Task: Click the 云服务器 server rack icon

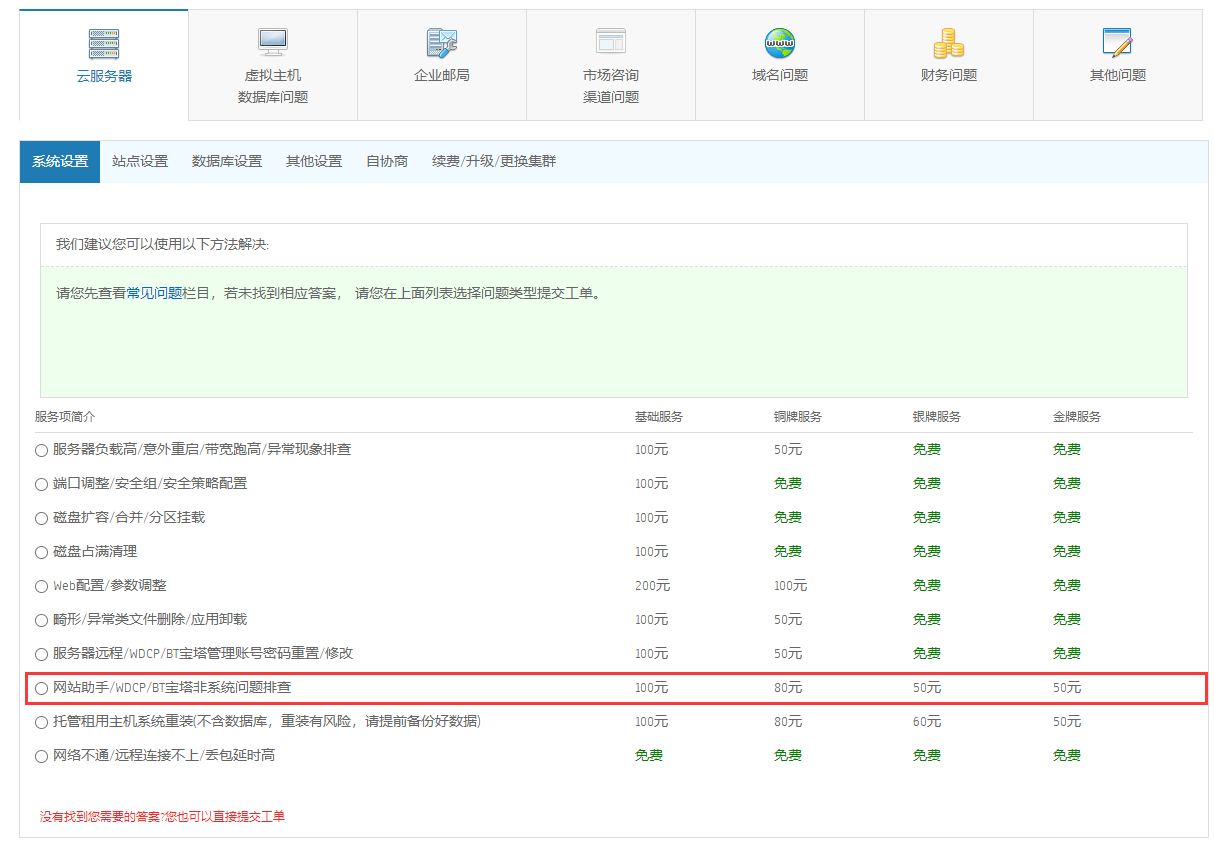Action: (104, 43)
